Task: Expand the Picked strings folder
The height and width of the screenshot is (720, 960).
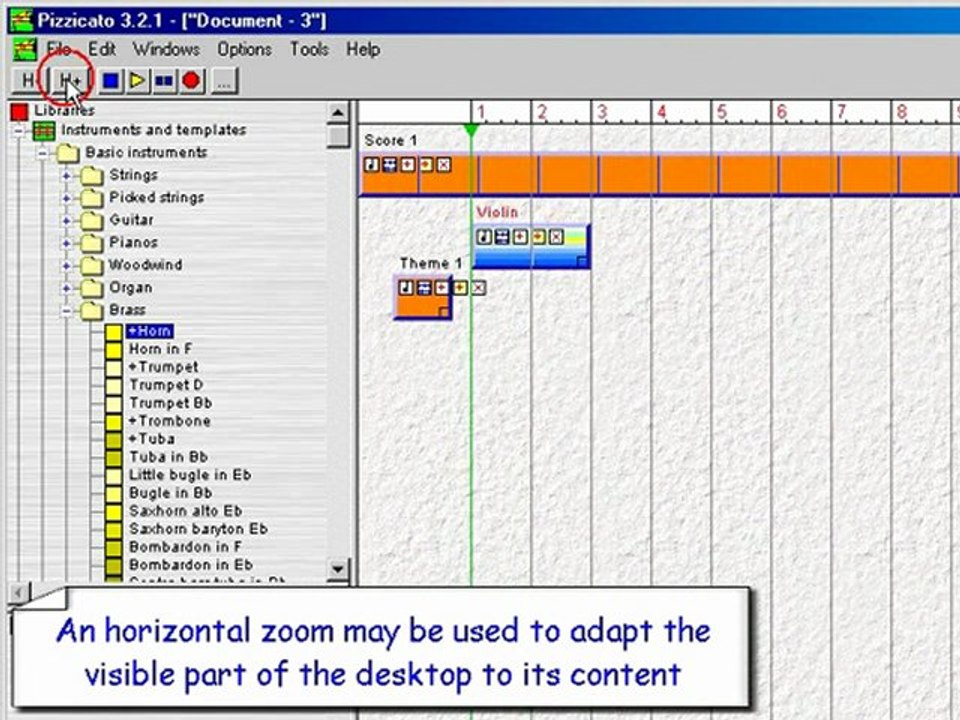Action: click(x=66, y=198)
